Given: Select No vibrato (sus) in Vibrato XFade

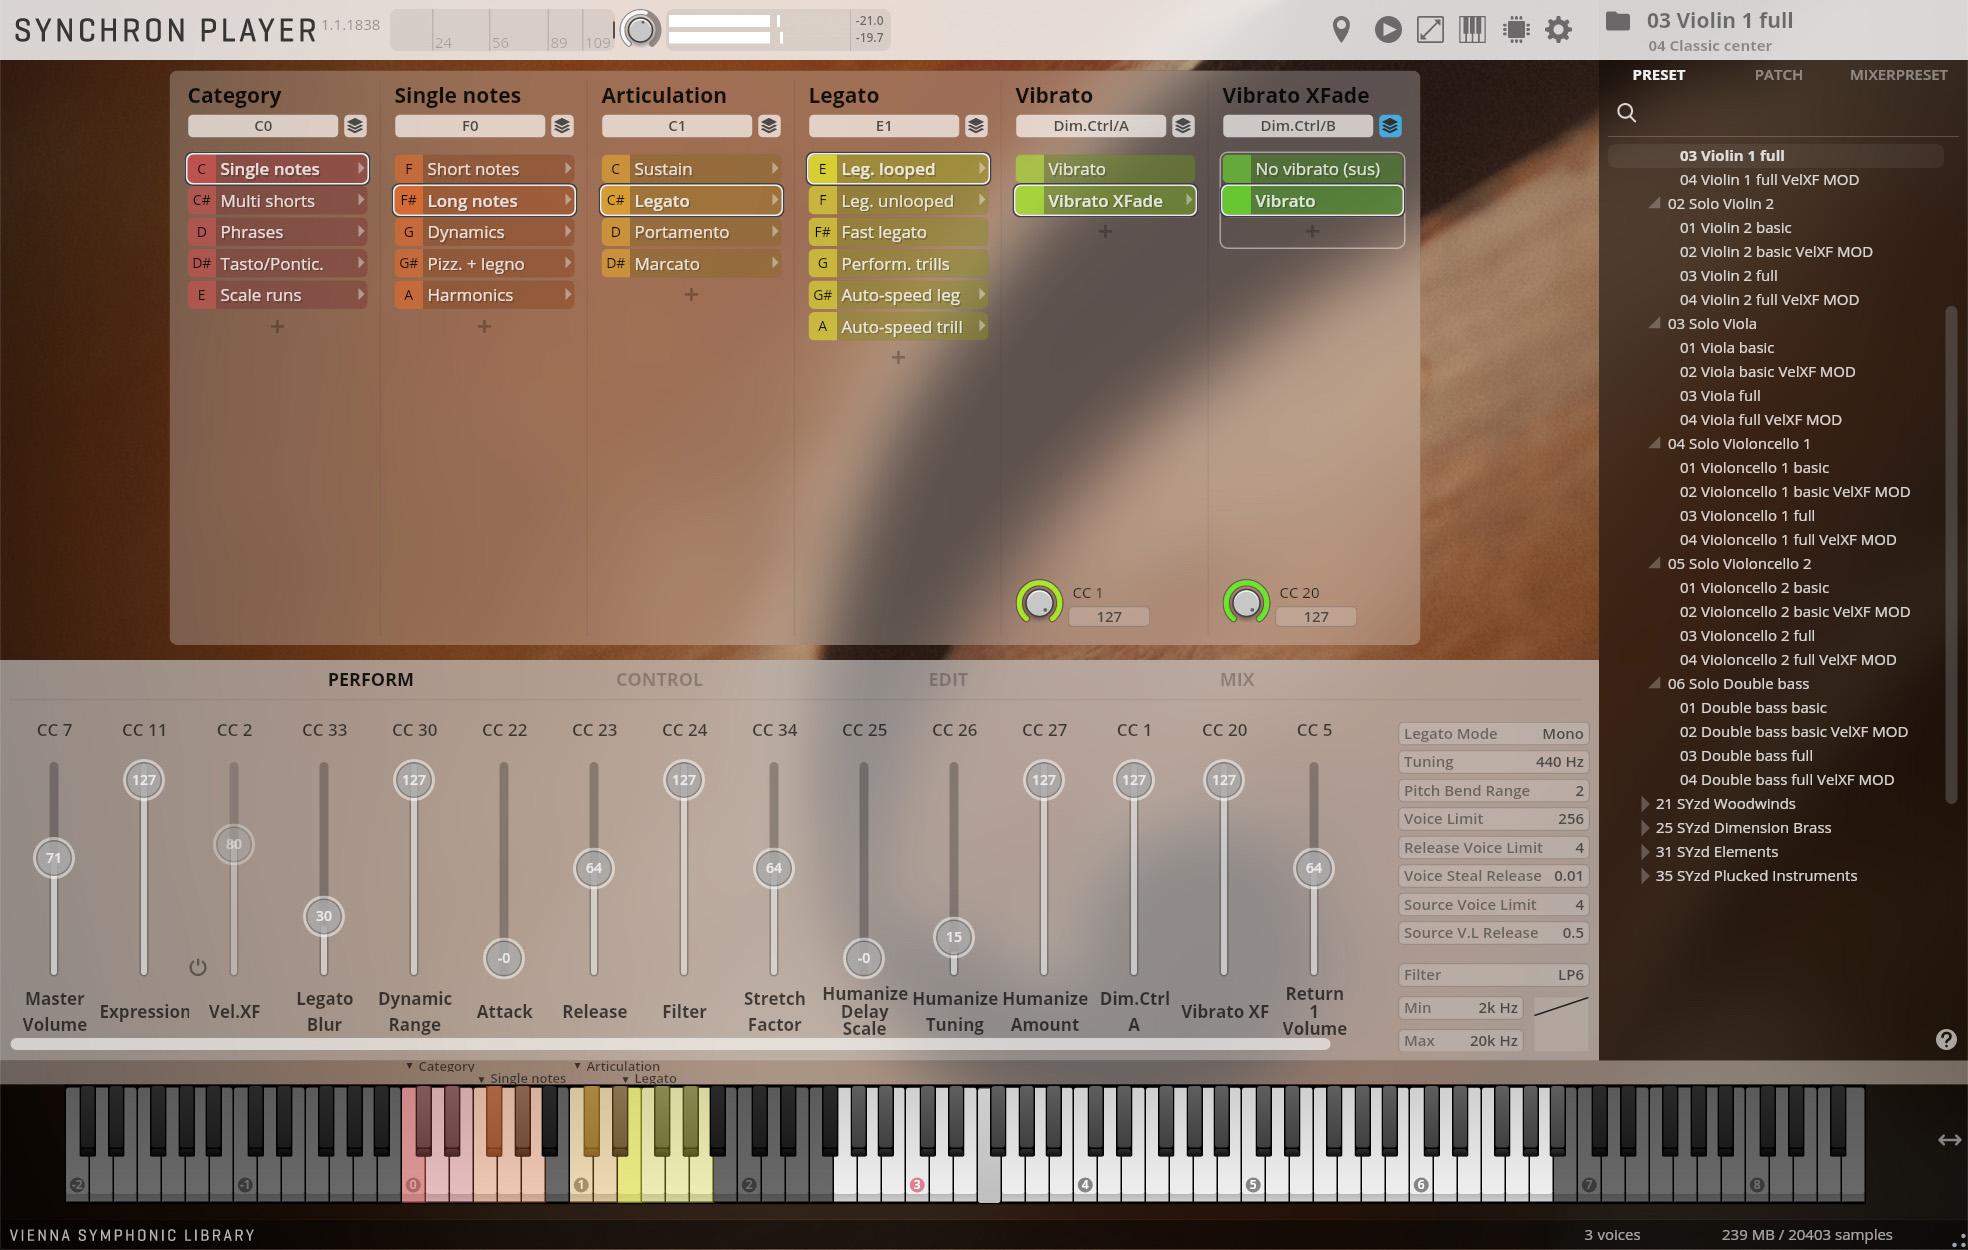Looking at the screenshot, I should (x=1311, y=168).
